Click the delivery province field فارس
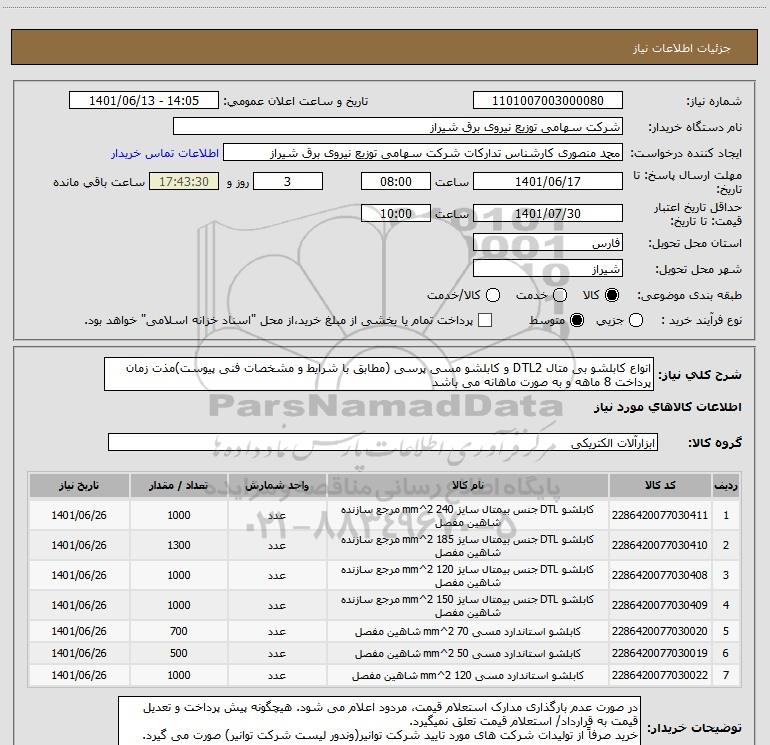 (548, 242)
